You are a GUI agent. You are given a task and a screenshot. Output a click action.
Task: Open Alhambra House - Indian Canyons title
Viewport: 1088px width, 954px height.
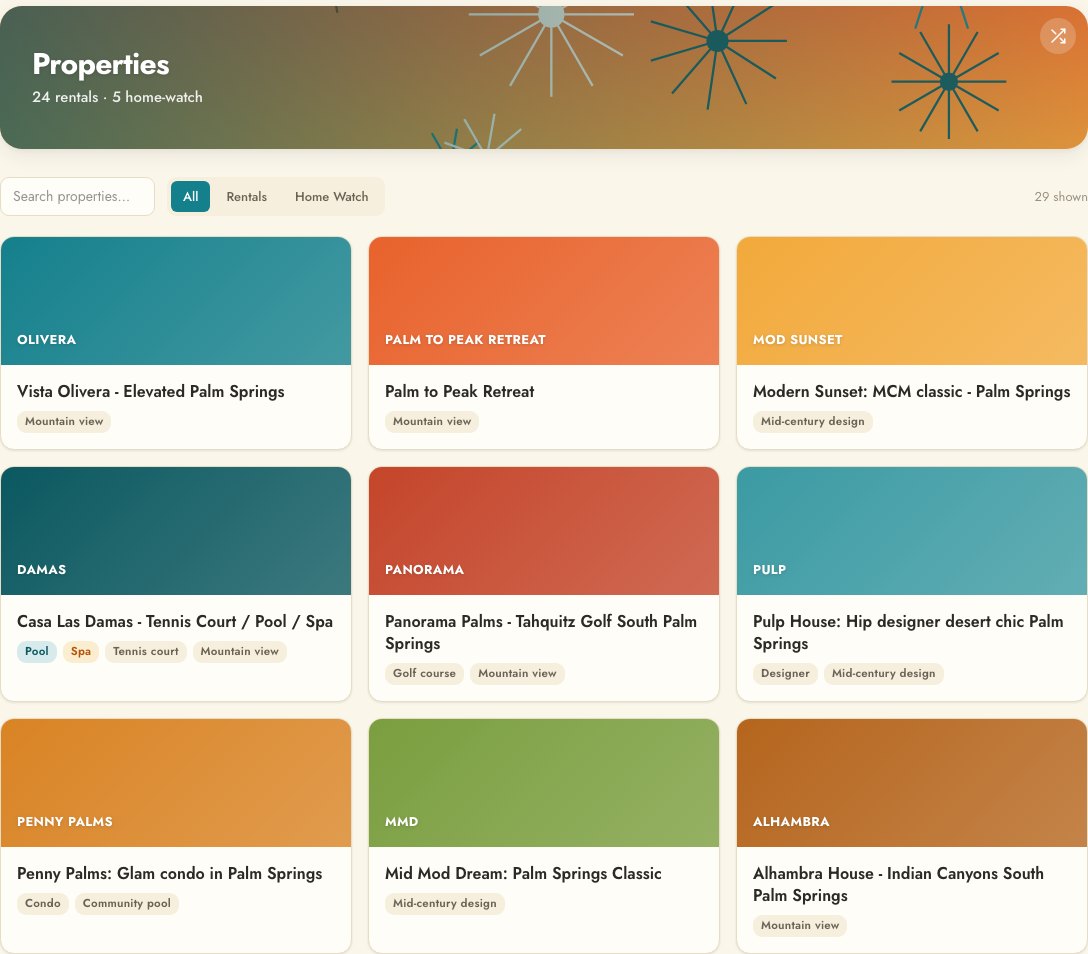[x=899, y=884]
